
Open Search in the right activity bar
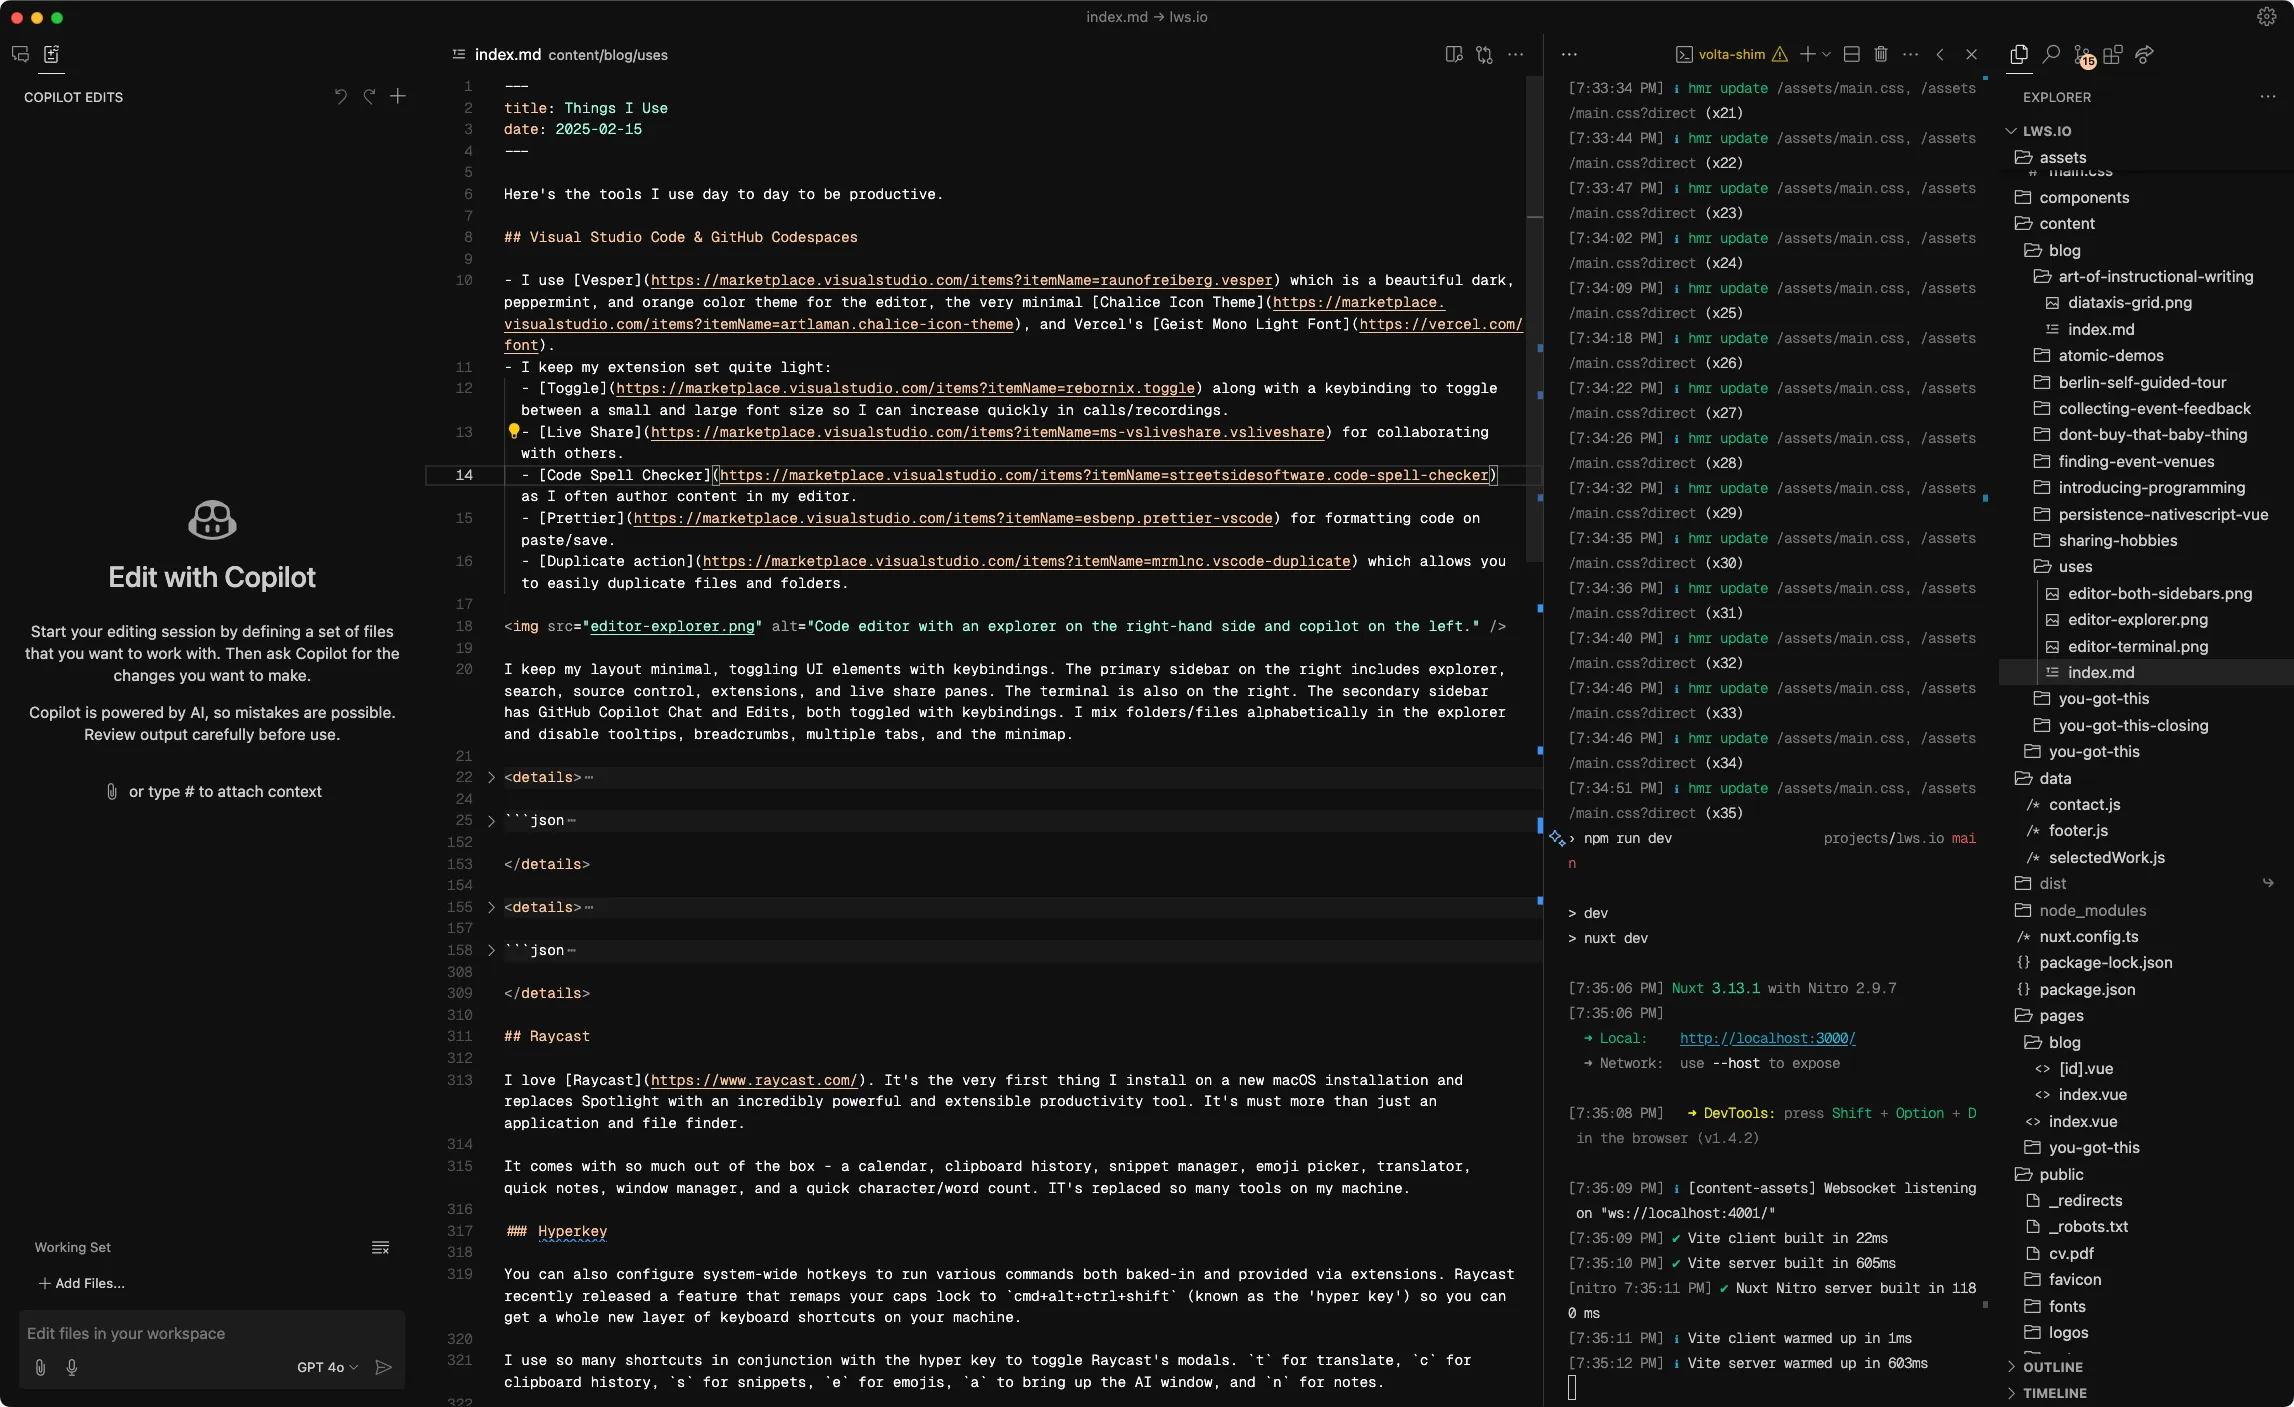point(2050,55)
